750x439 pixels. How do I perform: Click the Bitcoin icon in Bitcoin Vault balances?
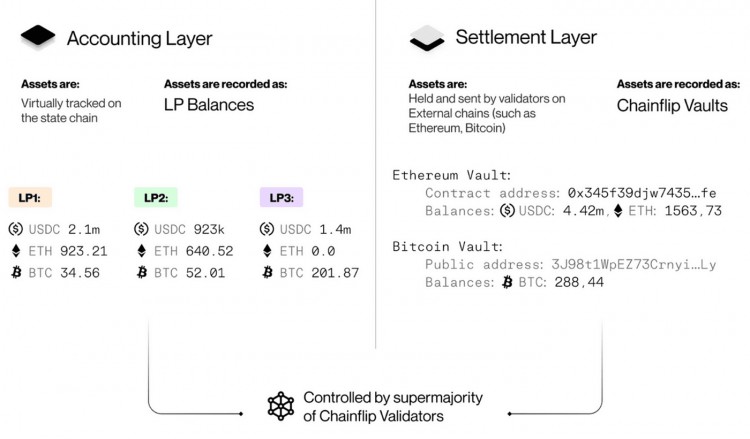coord(507,282)
